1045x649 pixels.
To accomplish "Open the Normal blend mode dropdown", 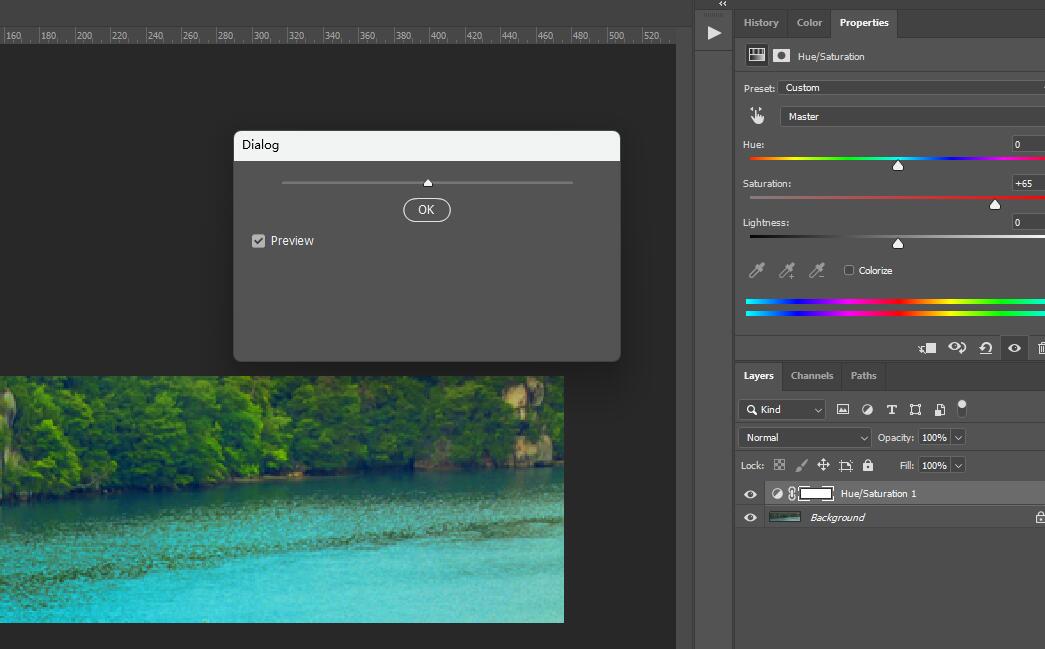I will pyautogui.click(x=804, y=437).
